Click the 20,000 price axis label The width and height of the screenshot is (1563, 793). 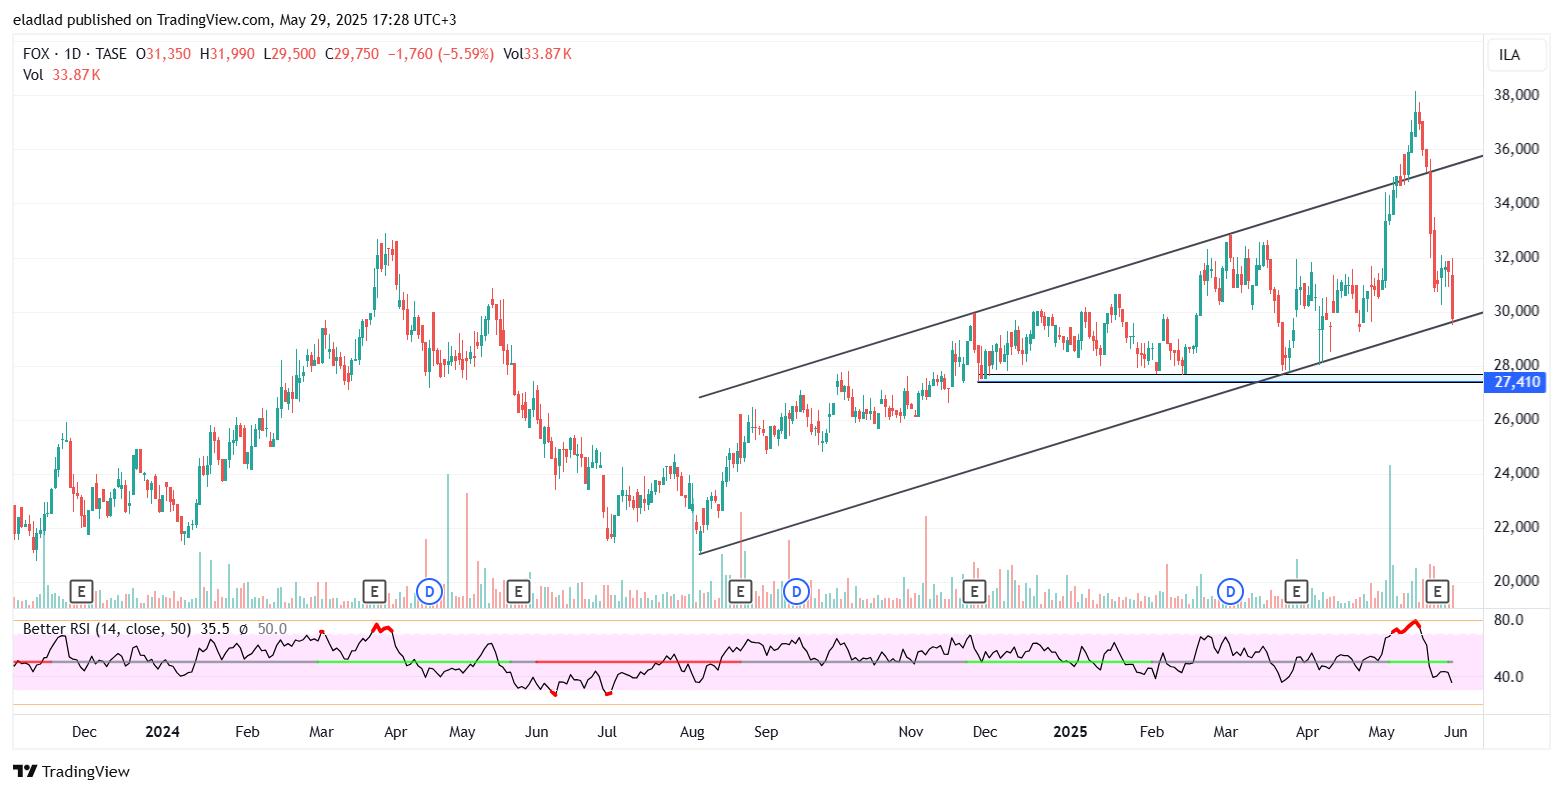click(x=1515, y=581)
